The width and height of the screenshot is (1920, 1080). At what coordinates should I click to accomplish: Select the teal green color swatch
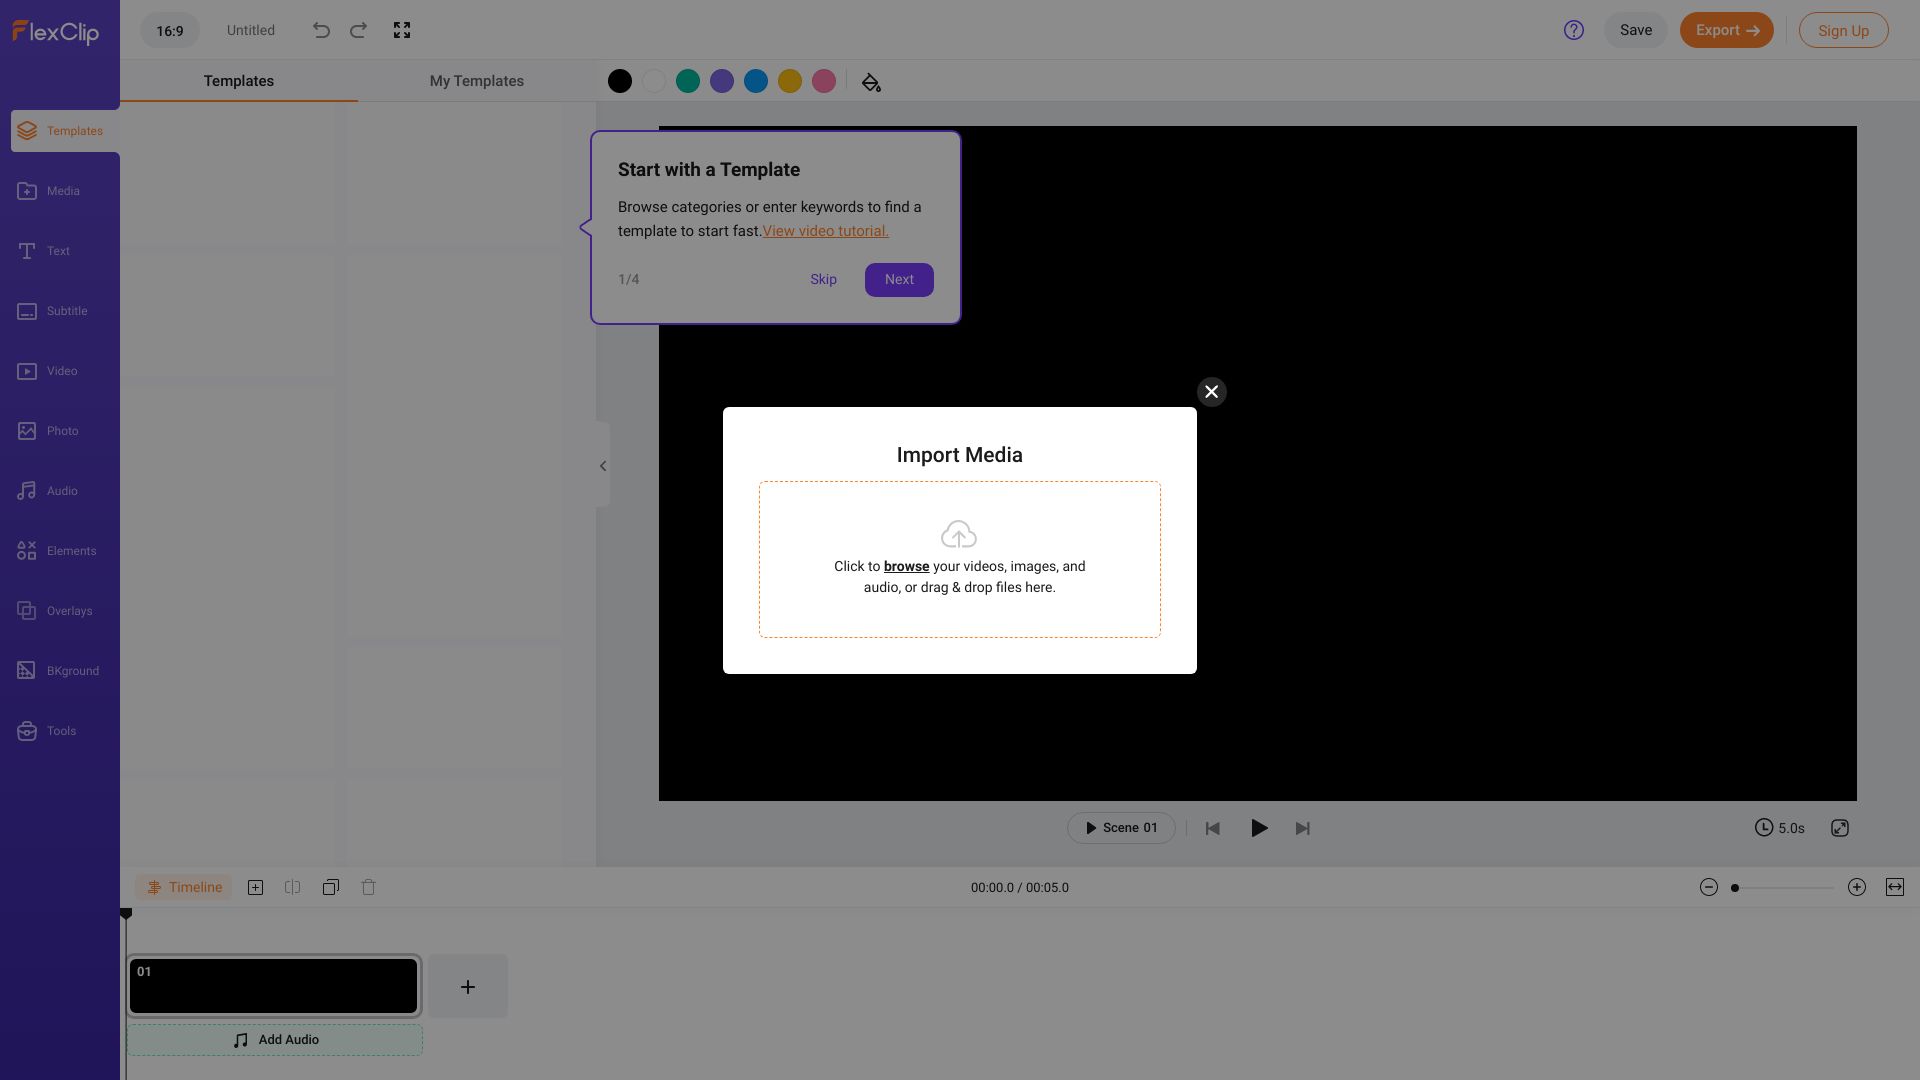coord(688,82)
